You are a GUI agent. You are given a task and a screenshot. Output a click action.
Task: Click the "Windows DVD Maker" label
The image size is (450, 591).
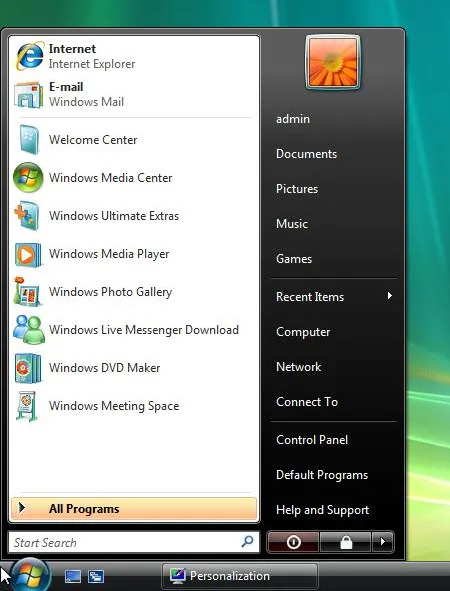tap(104, 367)
